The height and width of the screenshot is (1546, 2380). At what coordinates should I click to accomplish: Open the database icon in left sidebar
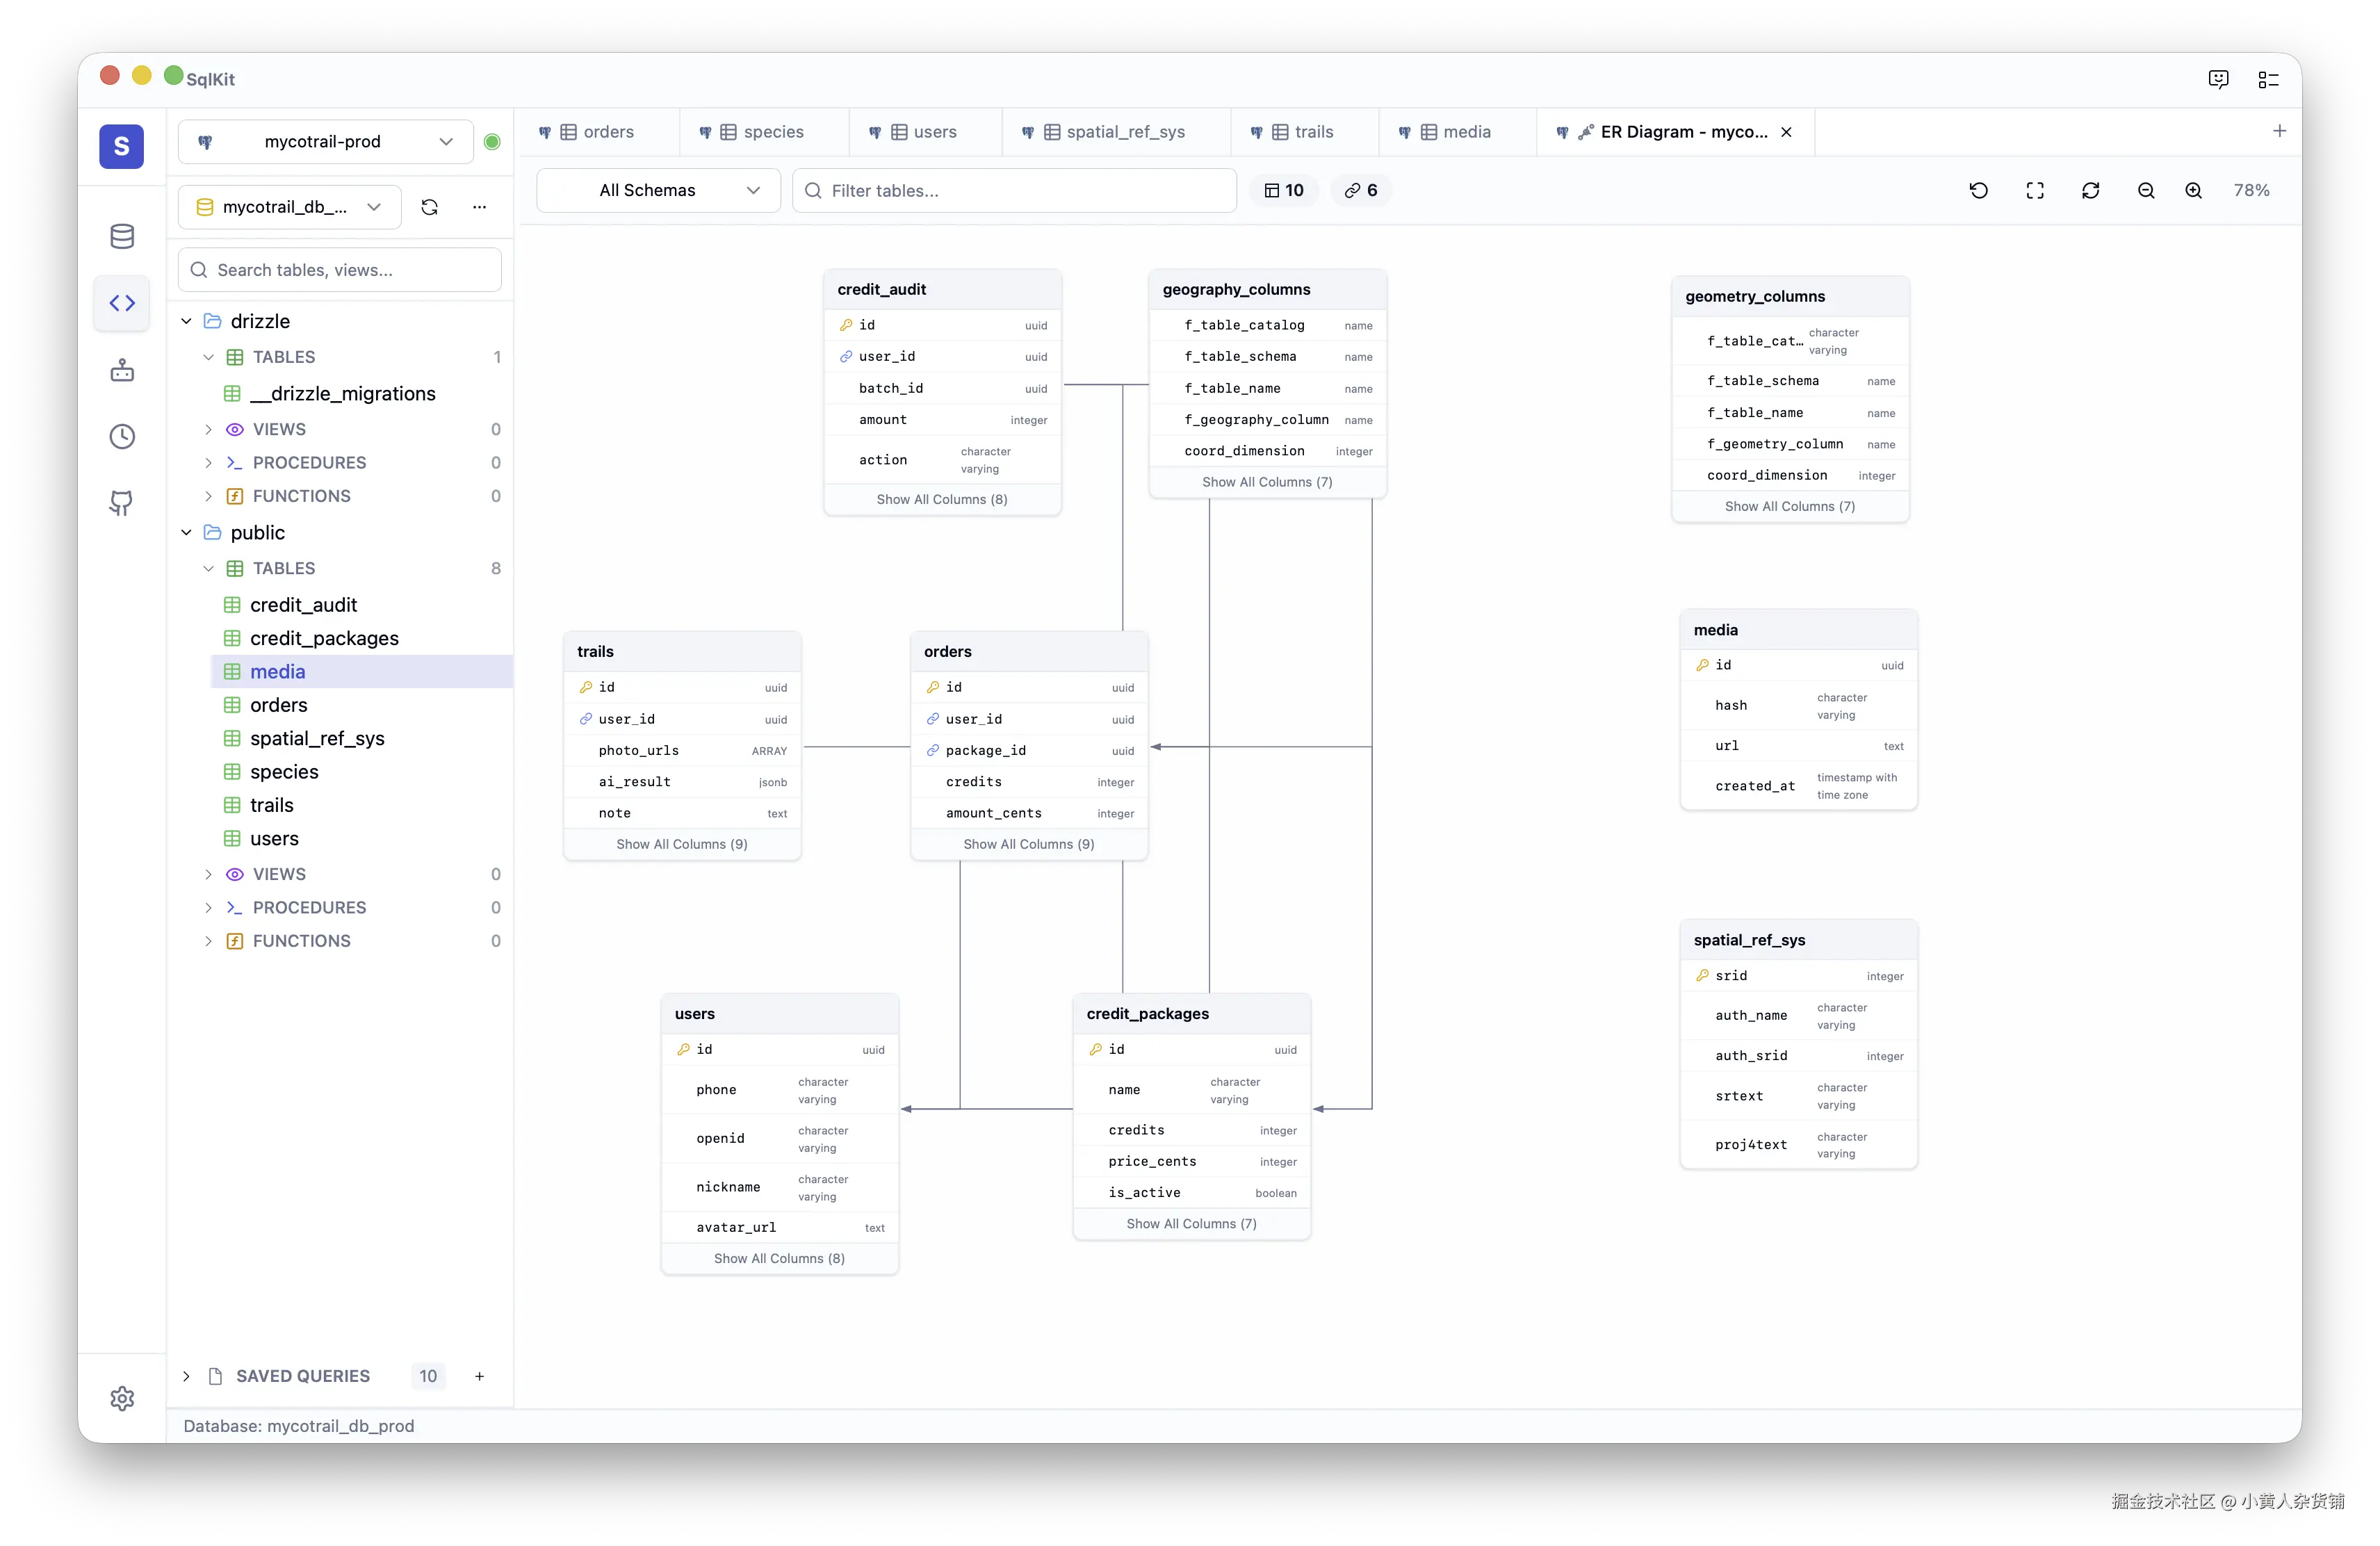pyautogui.click(x=122, y=236)
